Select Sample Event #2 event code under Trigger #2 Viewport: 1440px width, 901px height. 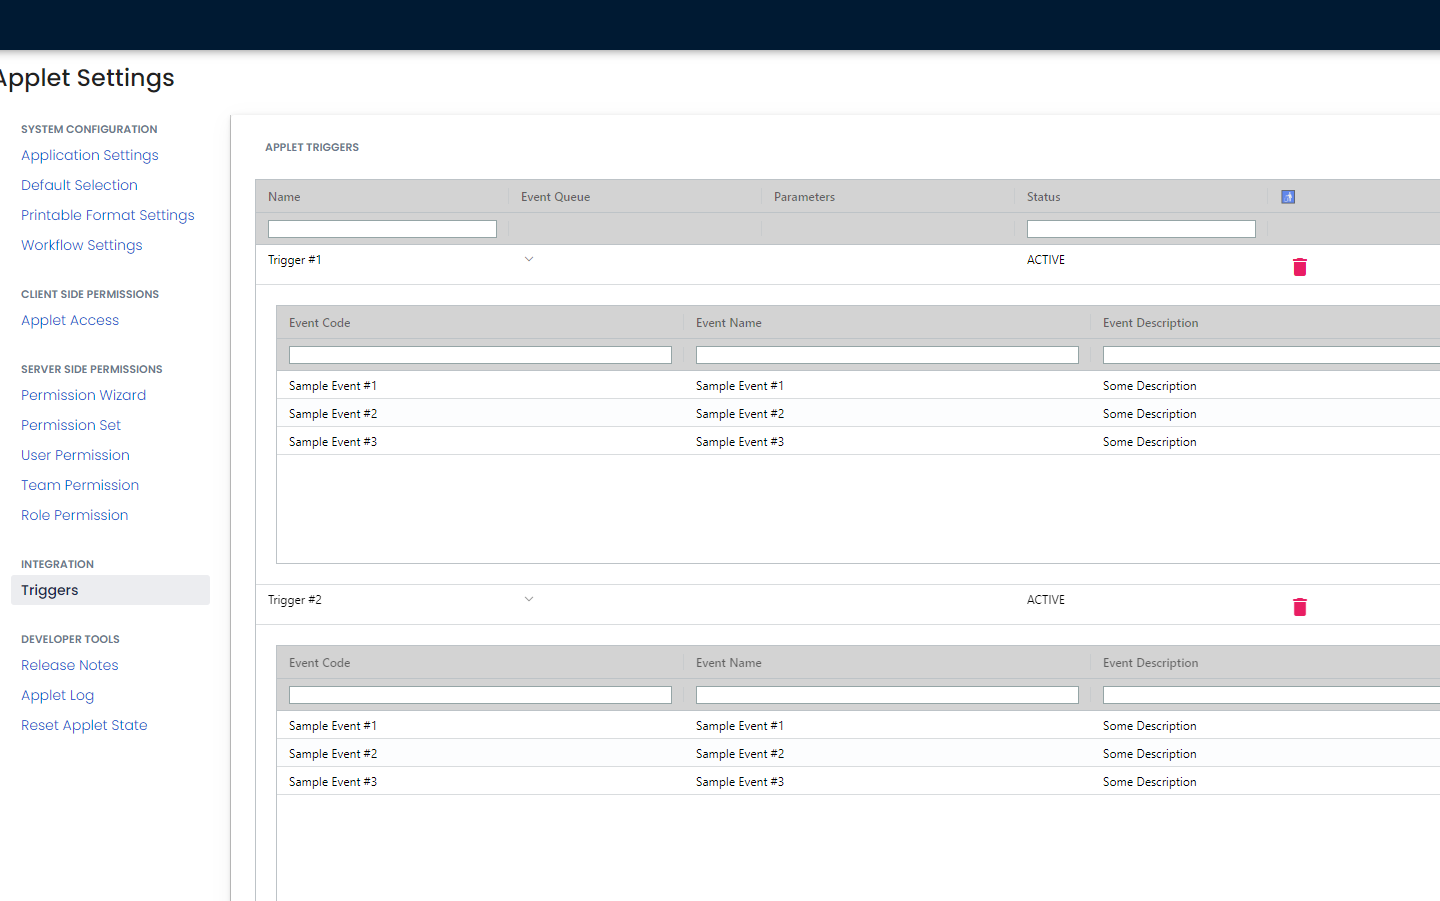(x=333, y=754)
